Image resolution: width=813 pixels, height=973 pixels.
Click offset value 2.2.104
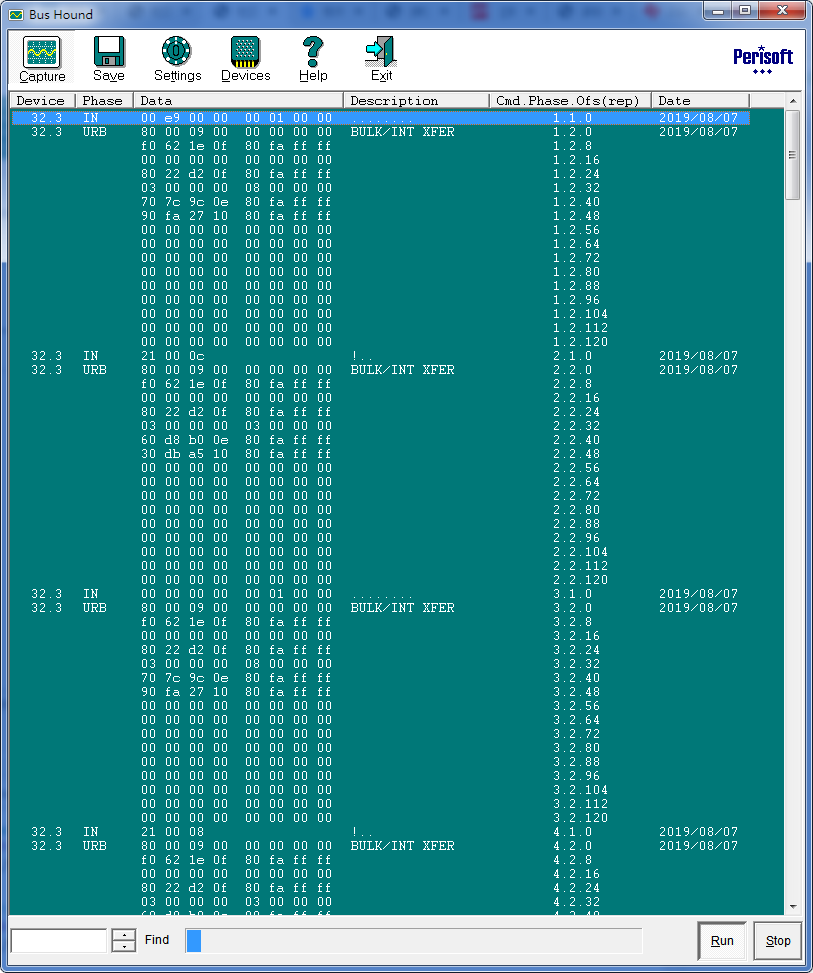click(x=580, y=552)
